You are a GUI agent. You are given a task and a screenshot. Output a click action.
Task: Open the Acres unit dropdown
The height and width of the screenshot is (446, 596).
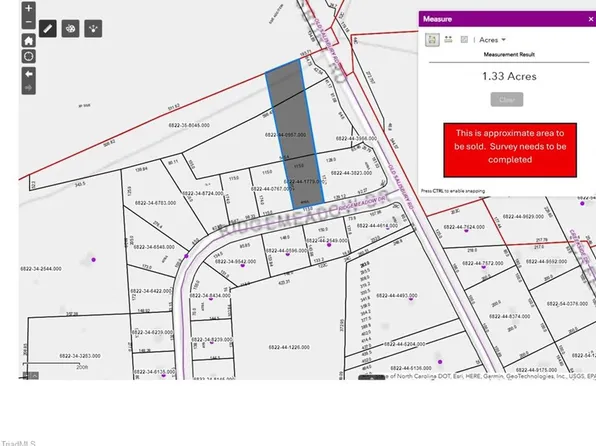493,40
